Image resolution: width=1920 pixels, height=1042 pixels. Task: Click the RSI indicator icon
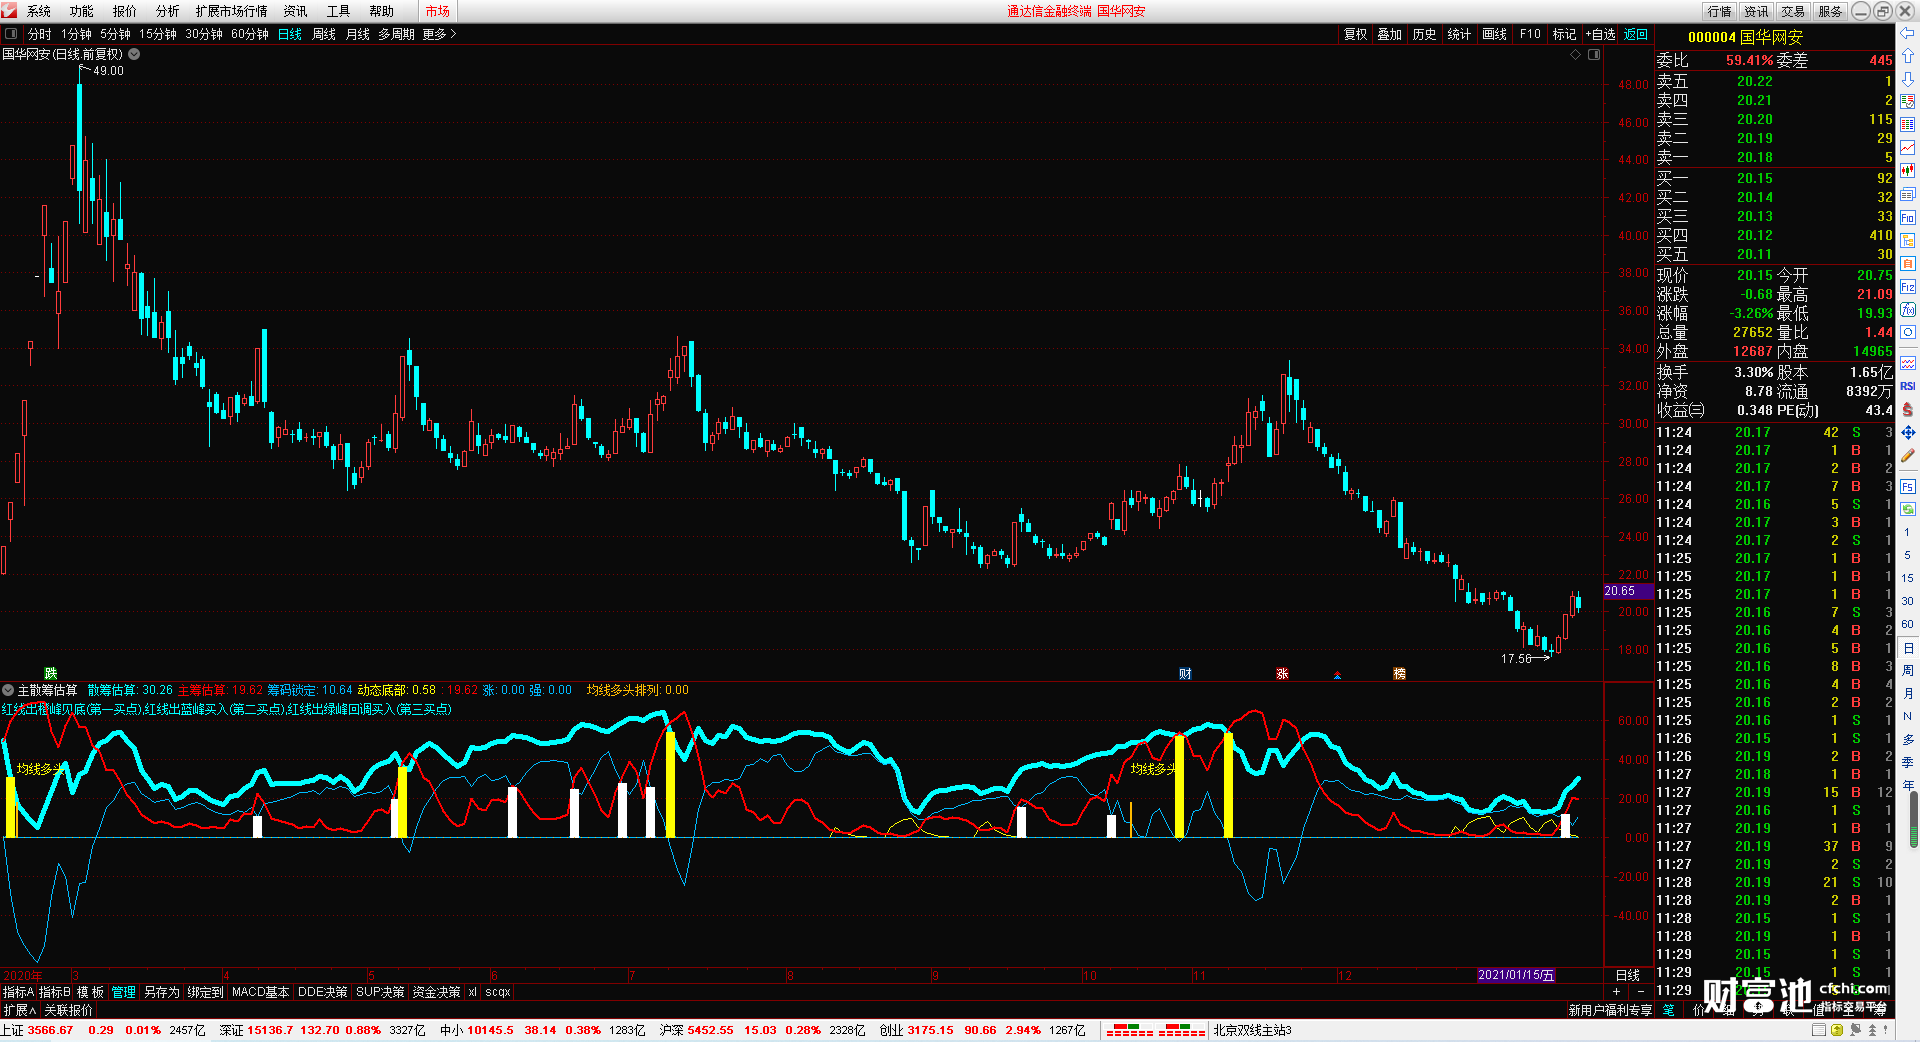coord(1908,386)
